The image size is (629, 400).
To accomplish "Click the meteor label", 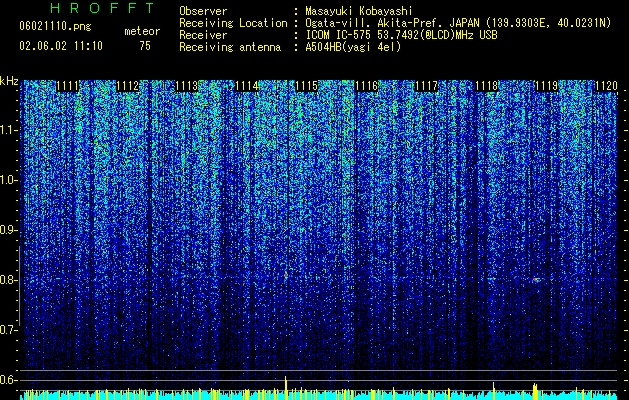I will 142,31.
